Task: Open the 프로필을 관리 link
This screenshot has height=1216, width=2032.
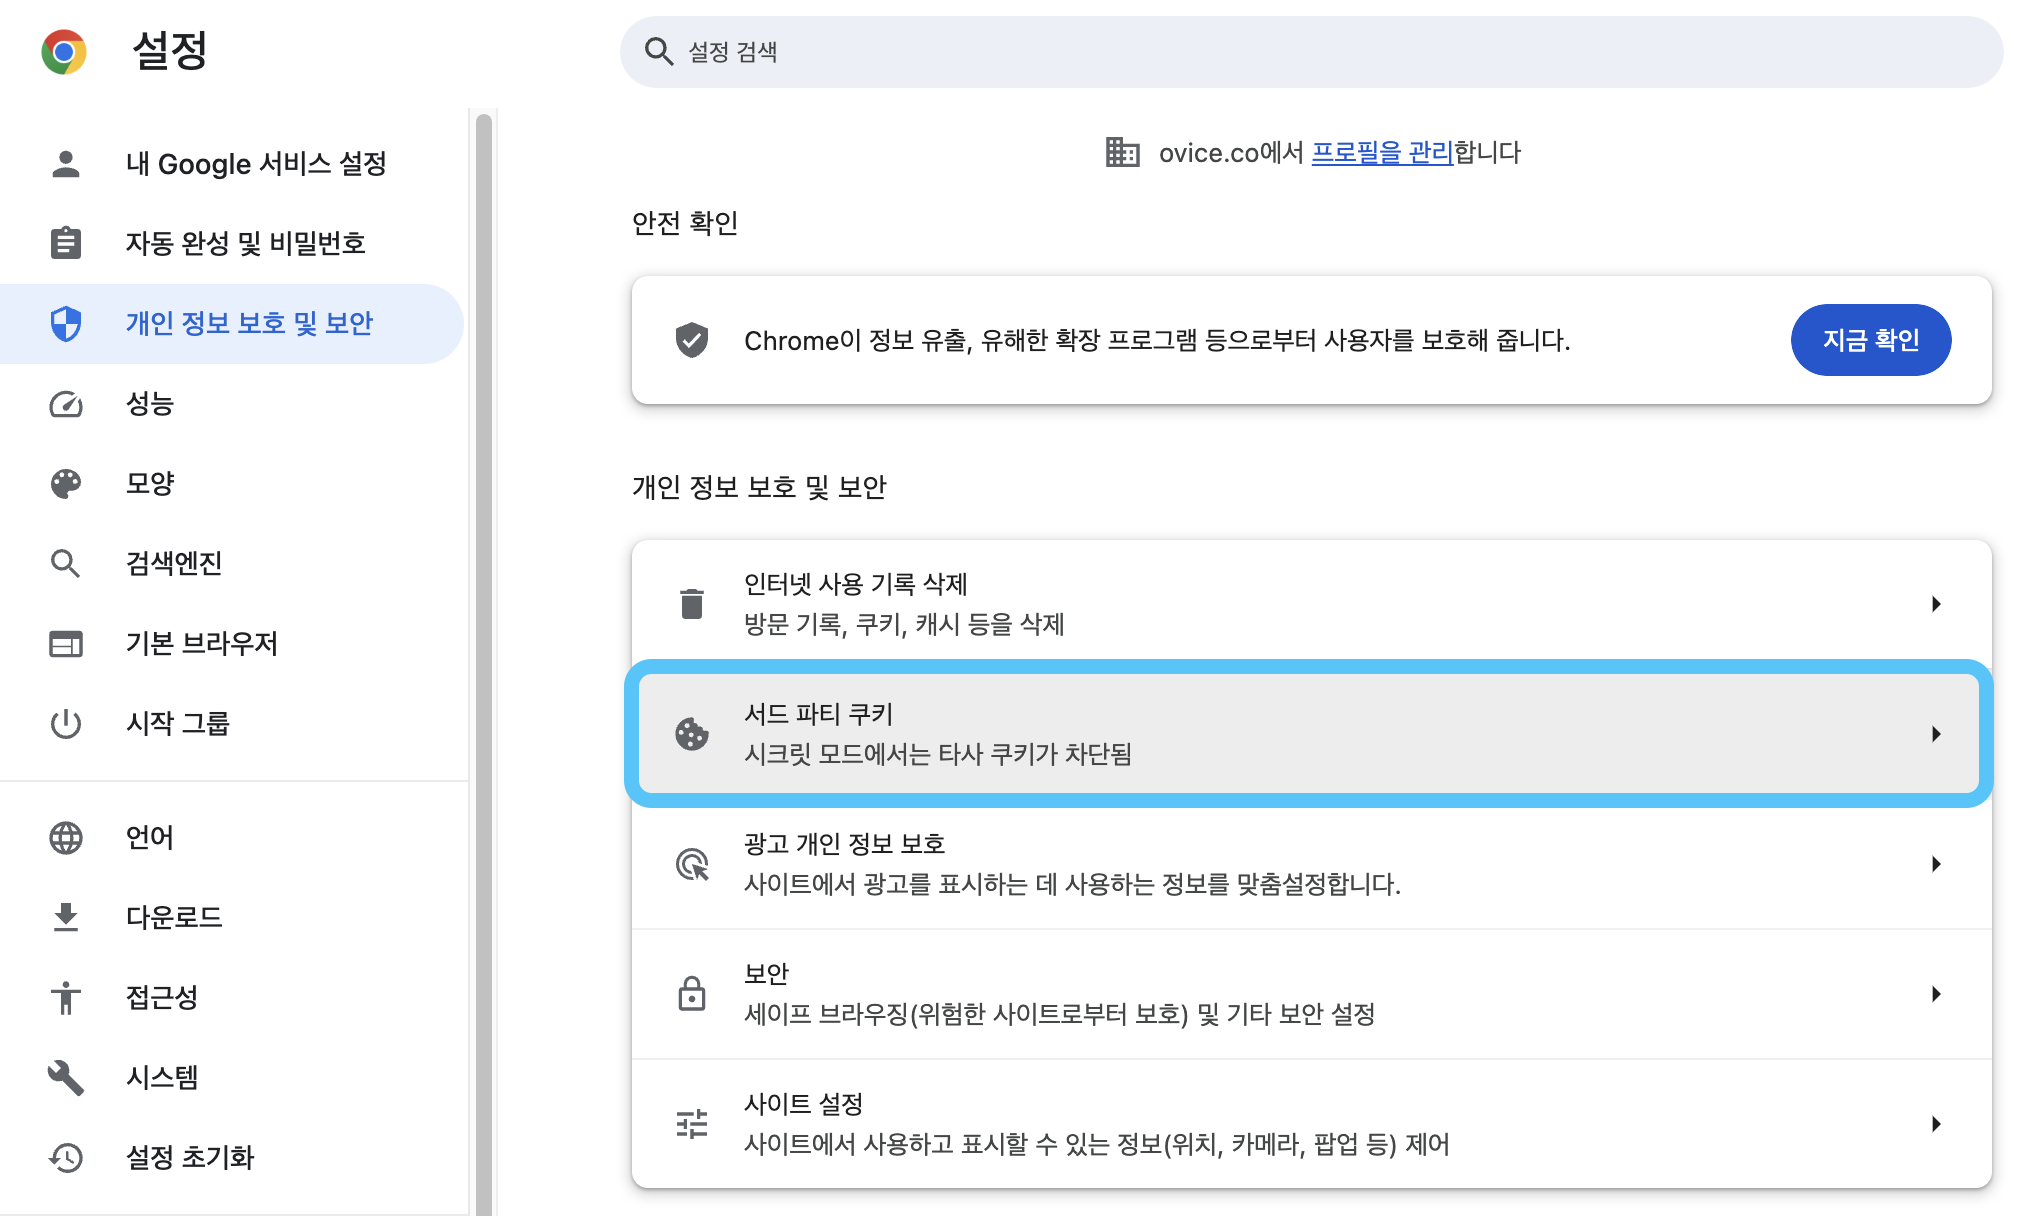Action: (x=1382, y=152)
